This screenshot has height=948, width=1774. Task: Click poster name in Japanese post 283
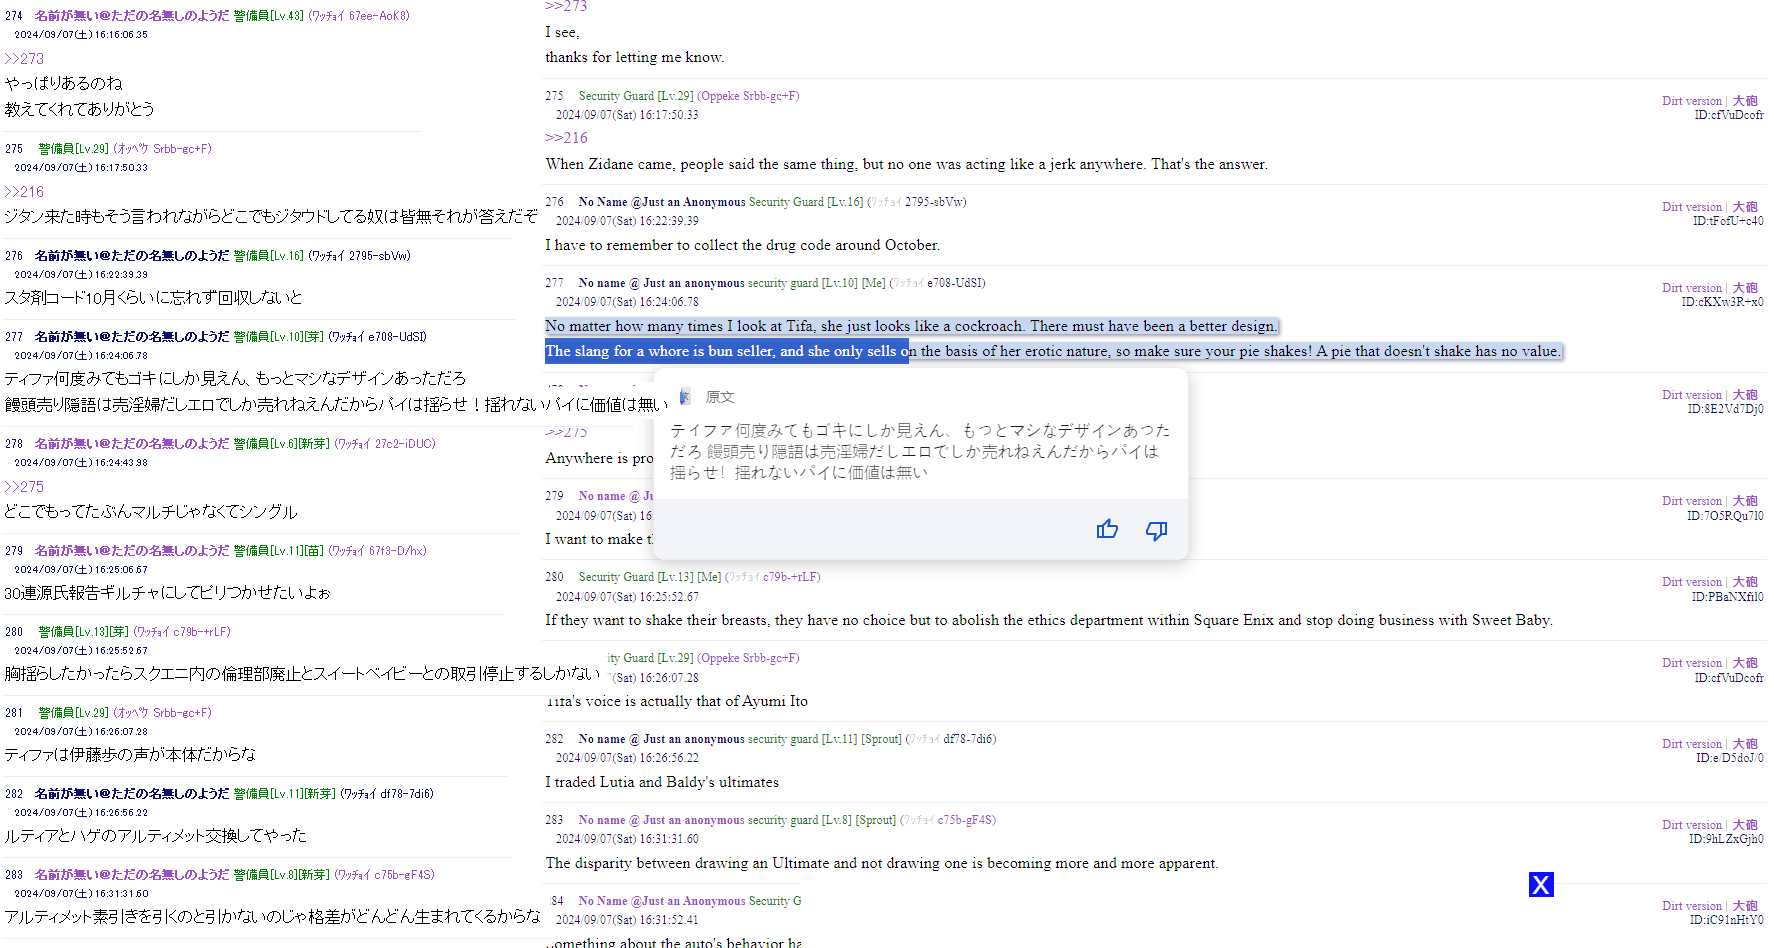tap(132, 875)
